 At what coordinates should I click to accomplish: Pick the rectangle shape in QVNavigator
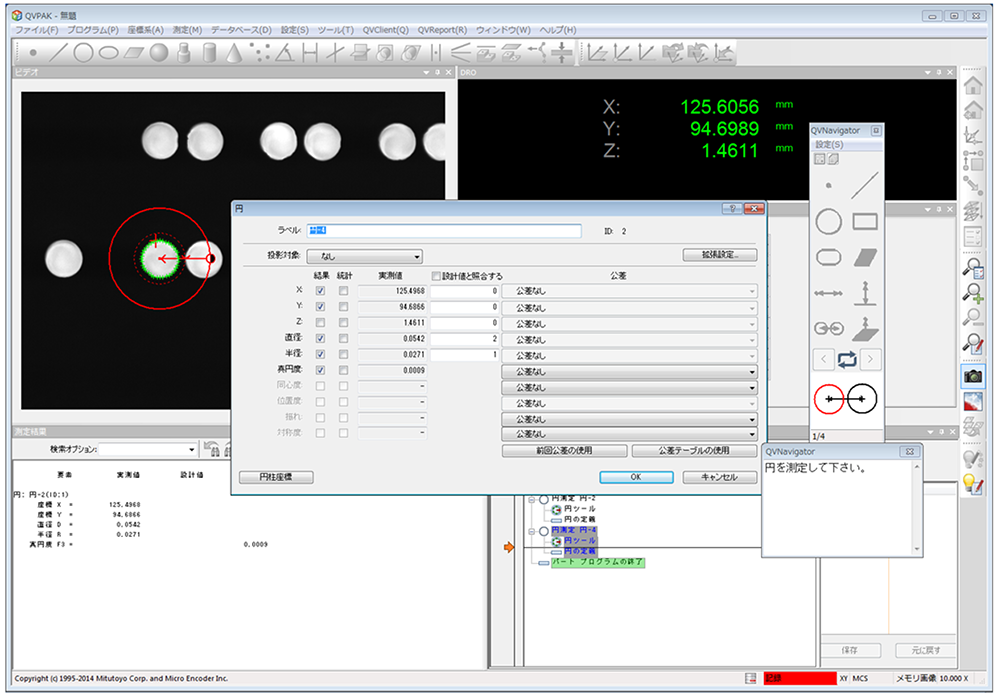[x=864, y=222]
